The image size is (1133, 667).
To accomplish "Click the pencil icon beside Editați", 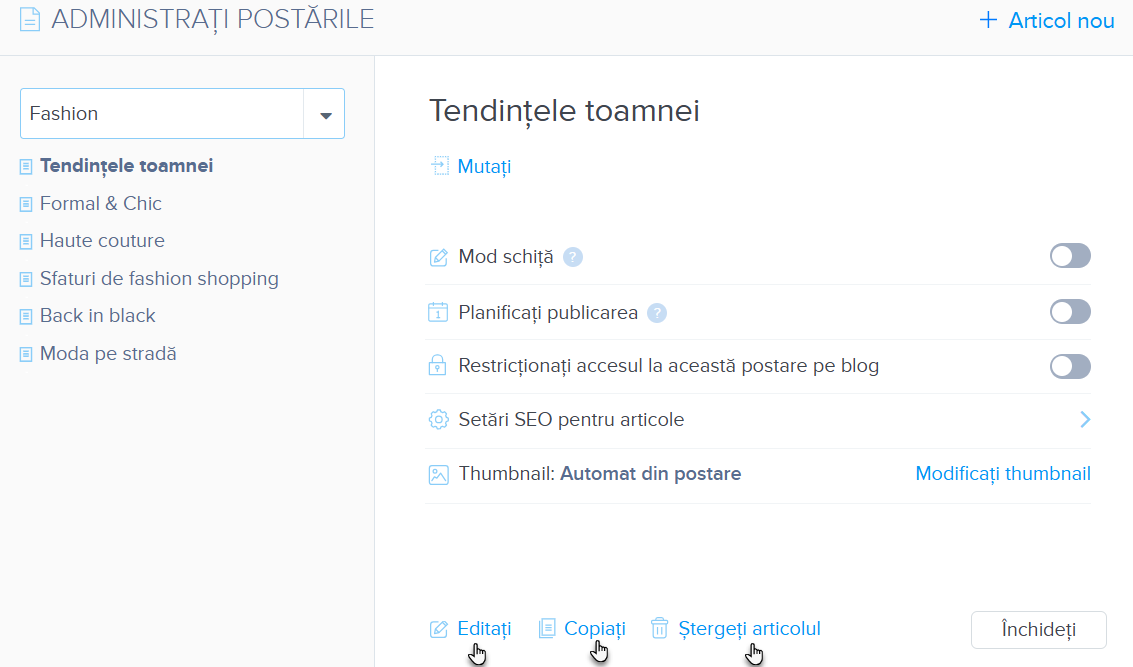I will point(438,629).
